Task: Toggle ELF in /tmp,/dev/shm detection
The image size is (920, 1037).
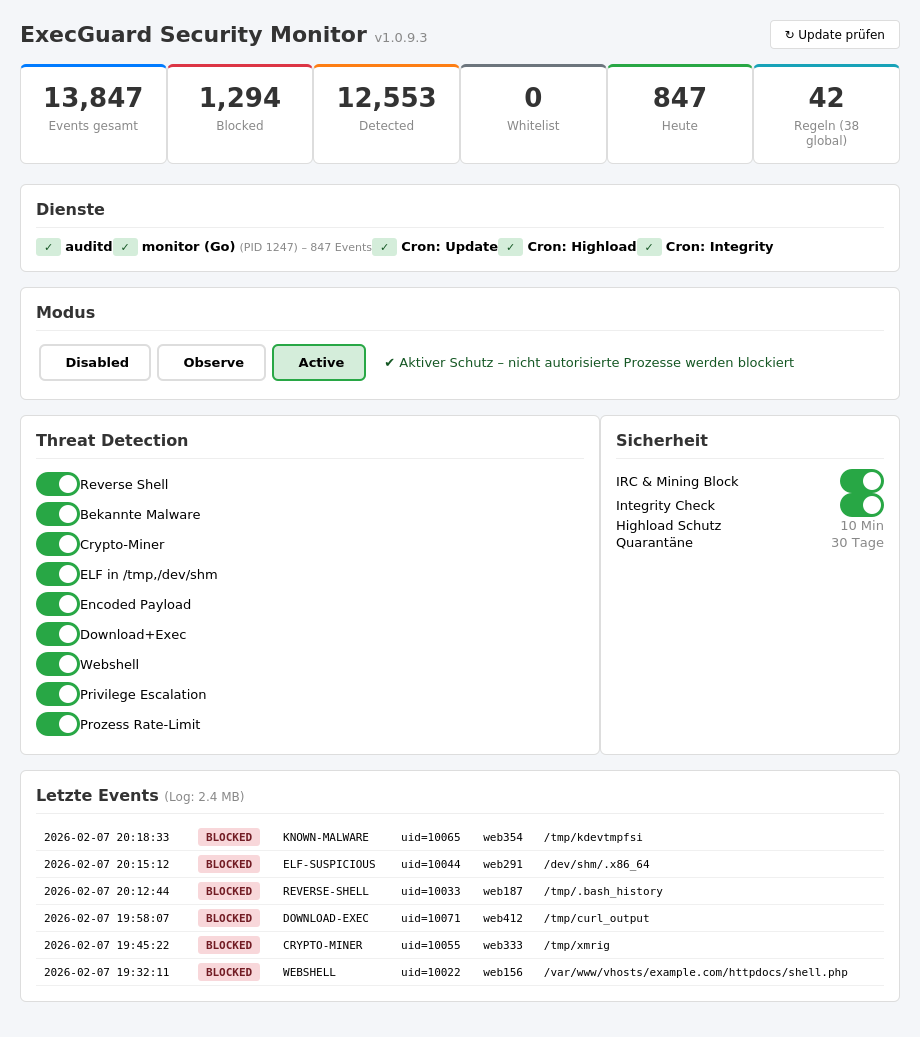Action: [58, 574]
